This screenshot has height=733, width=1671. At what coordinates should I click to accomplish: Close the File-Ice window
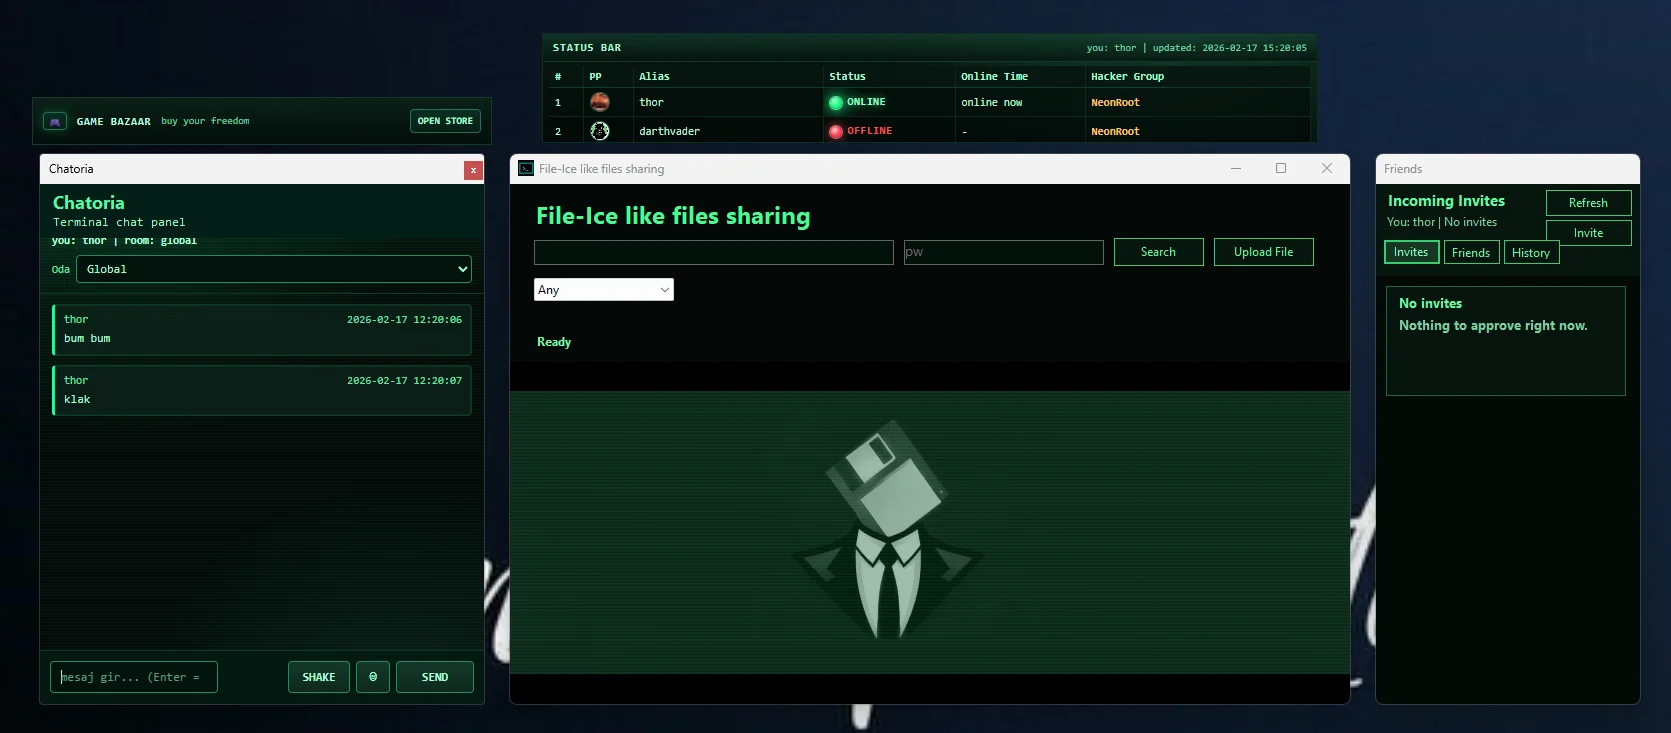tap(1327, 168)
